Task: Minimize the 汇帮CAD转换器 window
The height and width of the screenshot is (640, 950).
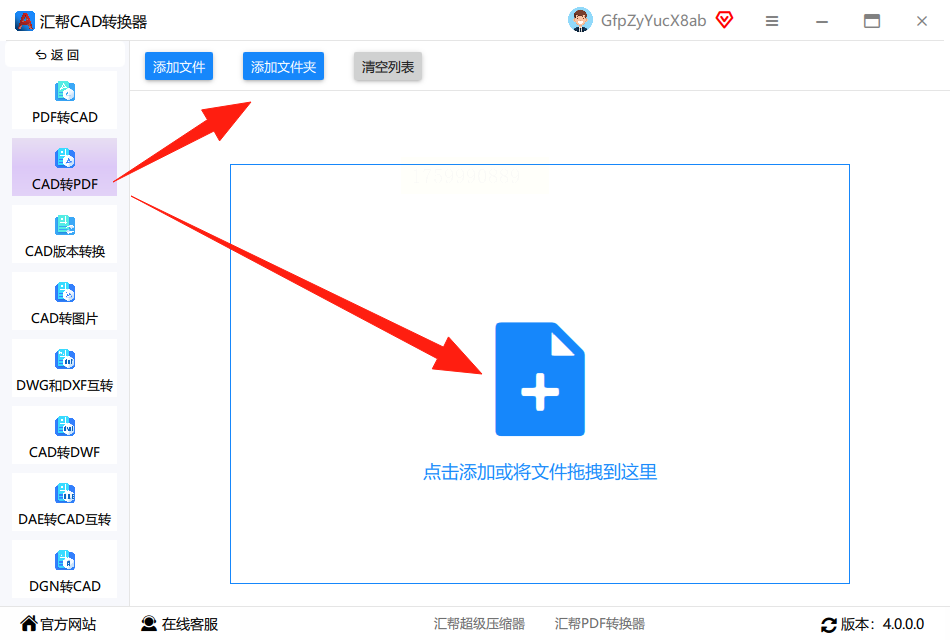Action: (822, 21)
